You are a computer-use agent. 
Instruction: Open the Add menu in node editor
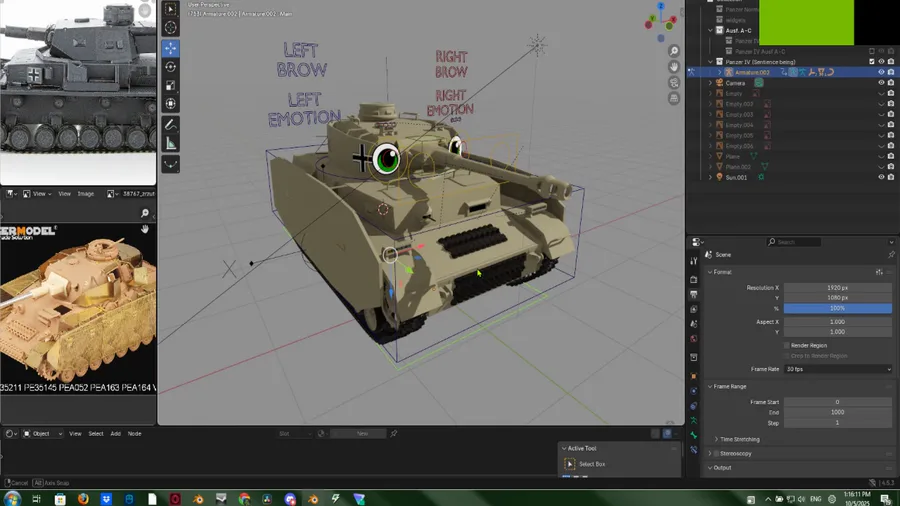click(x=115, y=434)
